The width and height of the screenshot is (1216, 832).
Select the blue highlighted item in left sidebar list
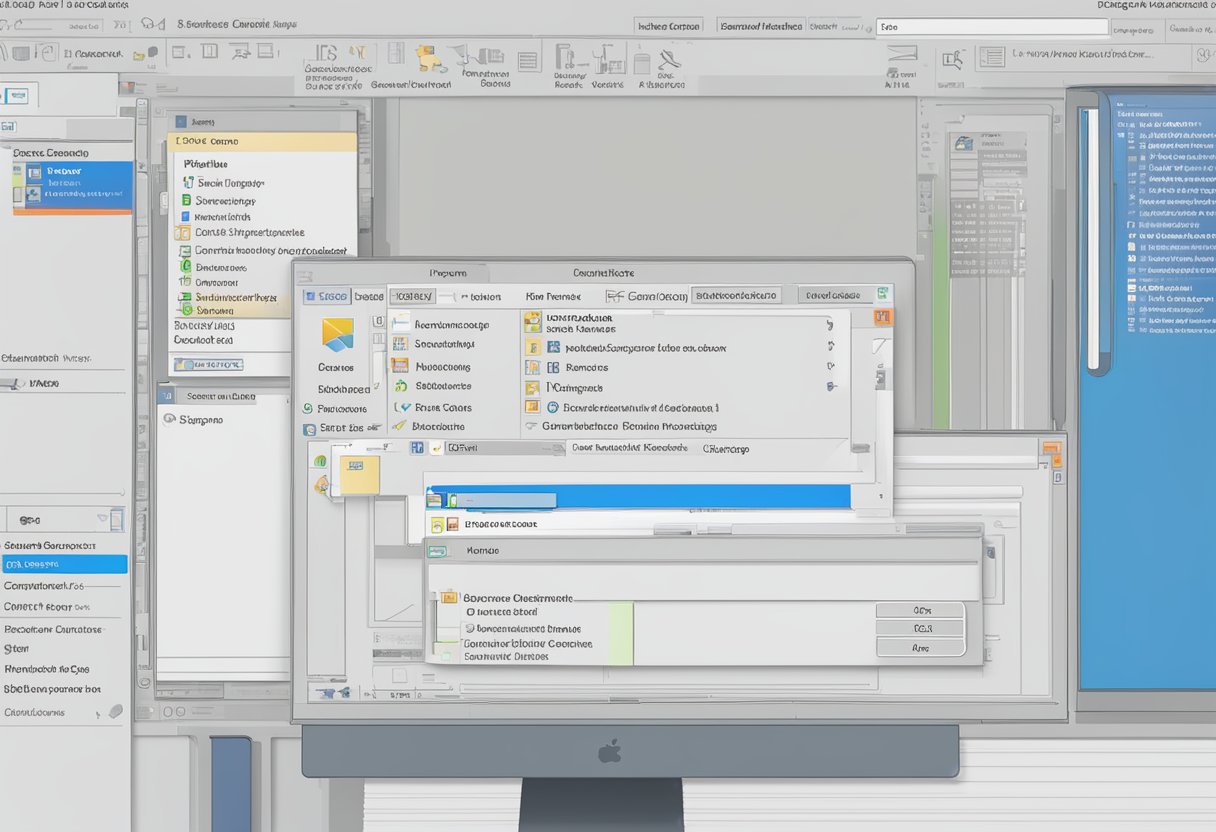[x=64, y=564]
